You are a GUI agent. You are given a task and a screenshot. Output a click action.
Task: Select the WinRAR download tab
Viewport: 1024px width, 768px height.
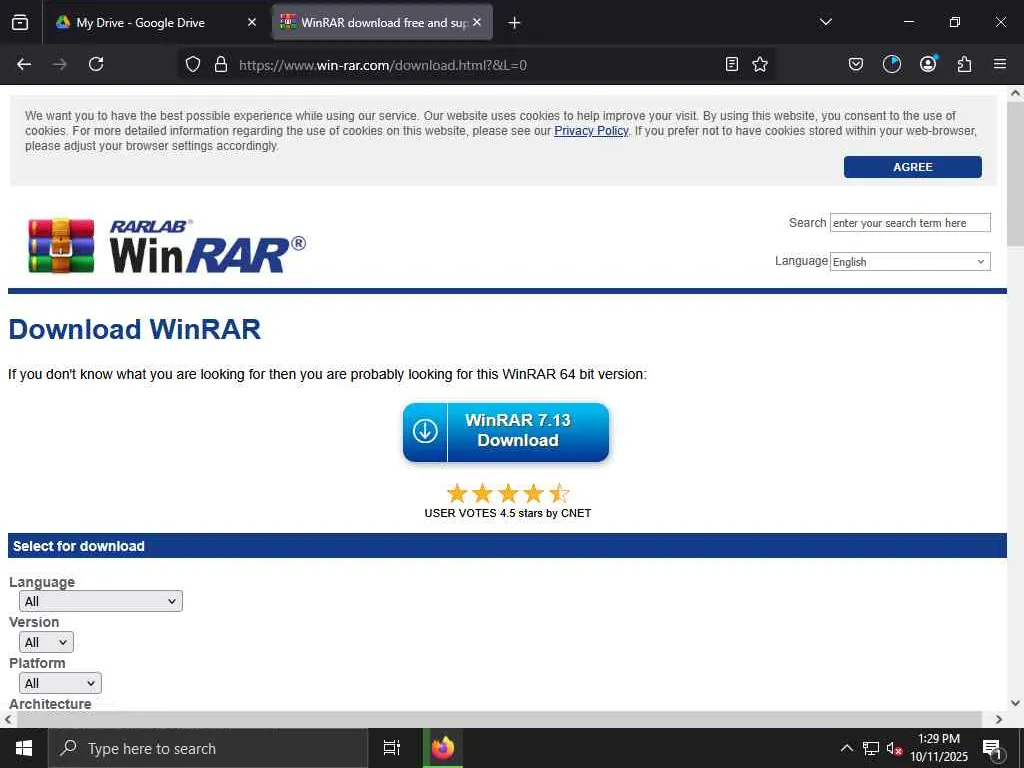click(x=382, y=22)
